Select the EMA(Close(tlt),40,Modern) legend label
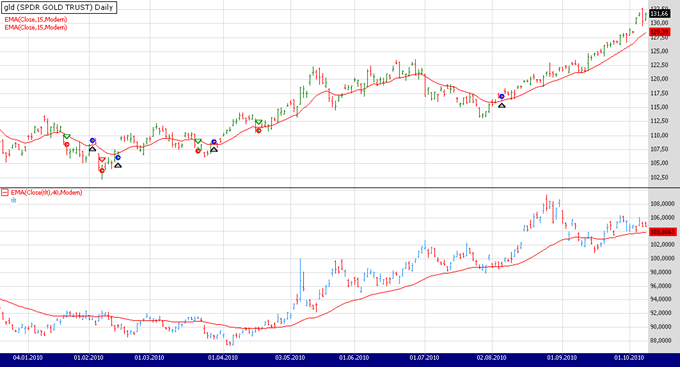This screenshot has width=680, height=367. [x=47, y=192]
